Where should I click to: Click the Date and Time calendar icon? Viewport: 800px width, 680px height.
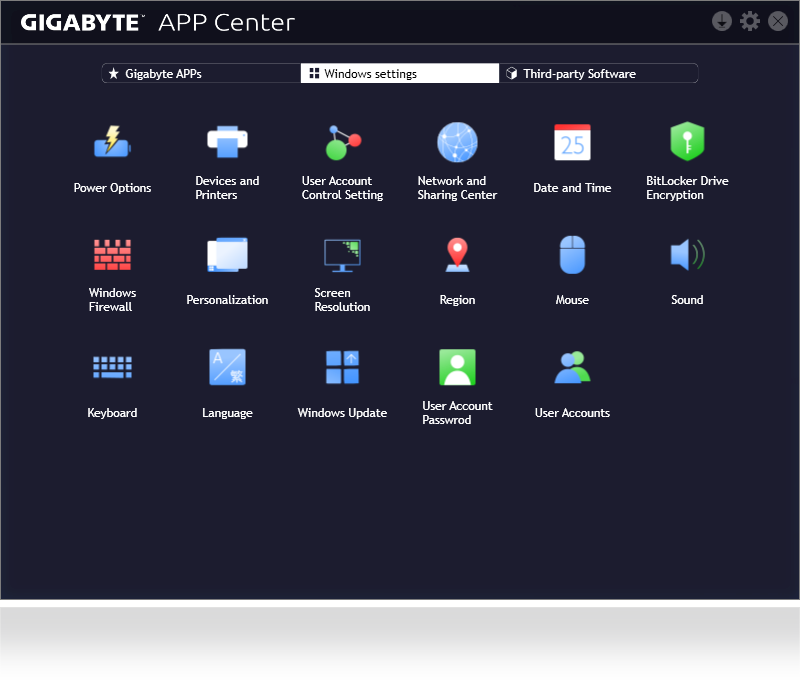[x=572, y=143]
